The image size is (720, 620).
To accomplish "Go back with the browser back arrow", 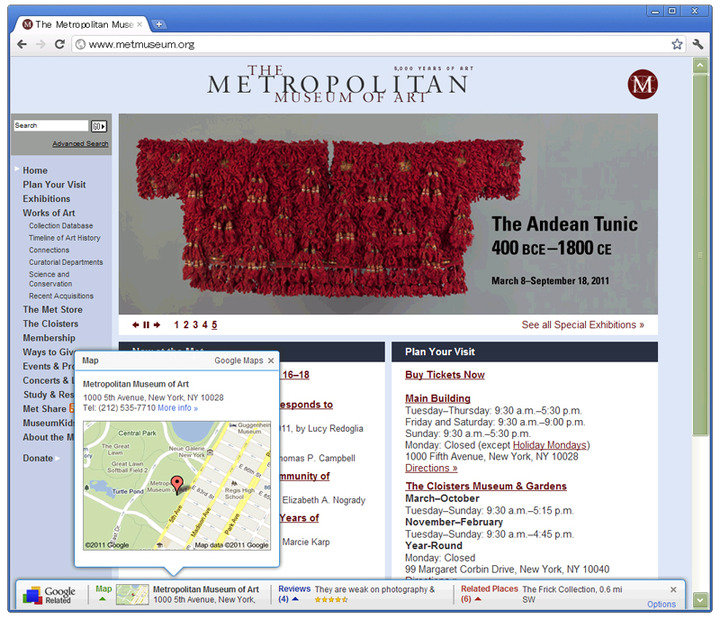I will point(22,44).
